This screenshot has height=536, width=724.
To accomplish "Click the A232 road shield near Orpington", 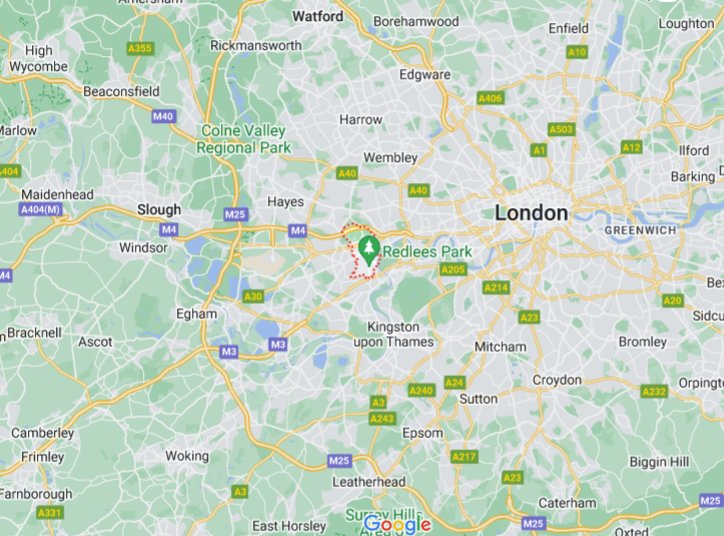I will point(654,391).
